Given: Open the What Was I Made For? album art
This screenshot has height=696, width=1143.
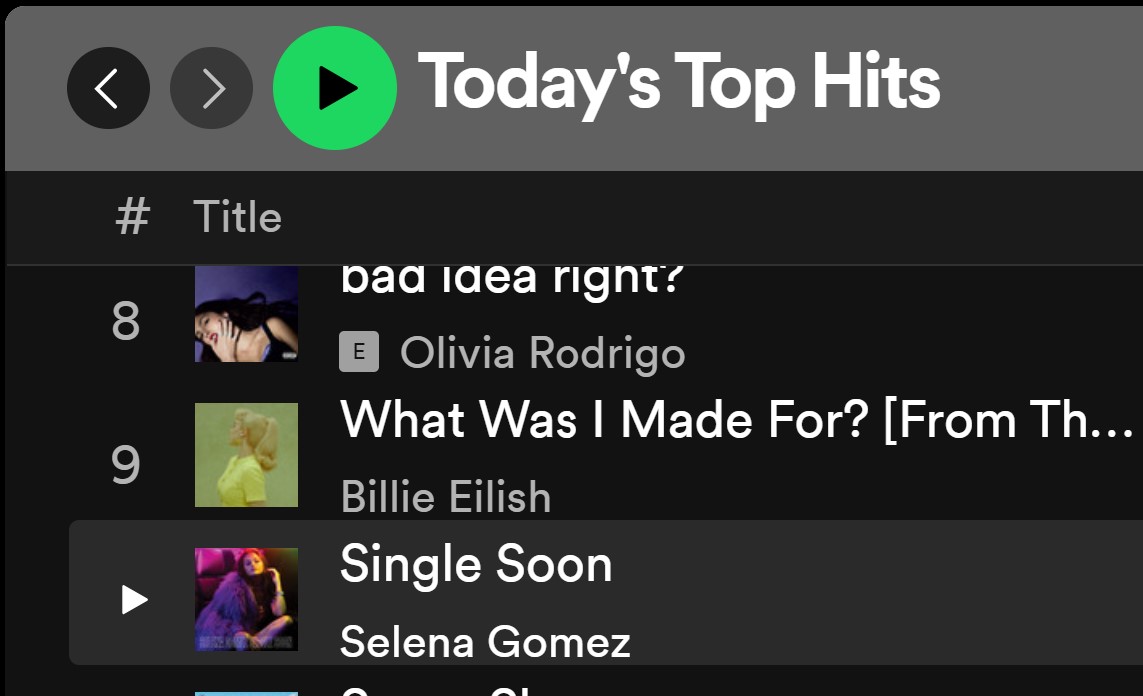Looking at the screenshot, I should pyautogui.click(x=246, y=455).
